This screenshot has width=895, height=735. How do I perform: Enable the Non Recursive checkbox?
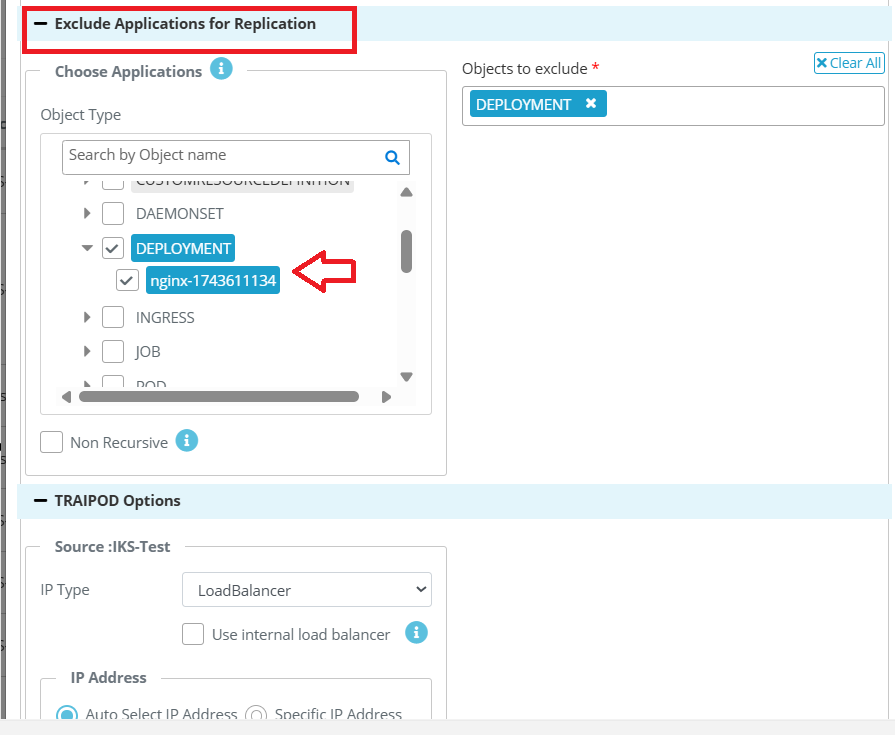[51, 442]
